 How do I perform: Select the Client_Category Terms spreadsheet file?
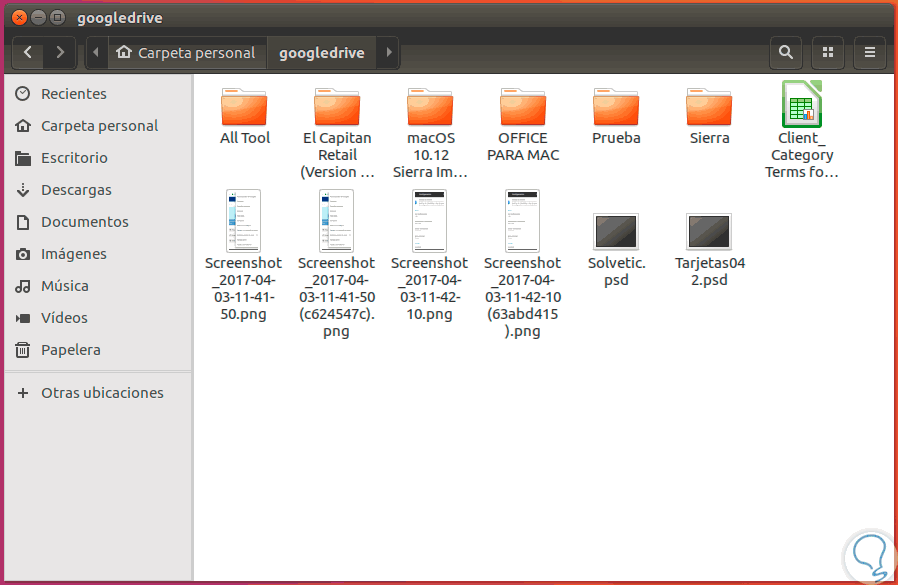801,129
